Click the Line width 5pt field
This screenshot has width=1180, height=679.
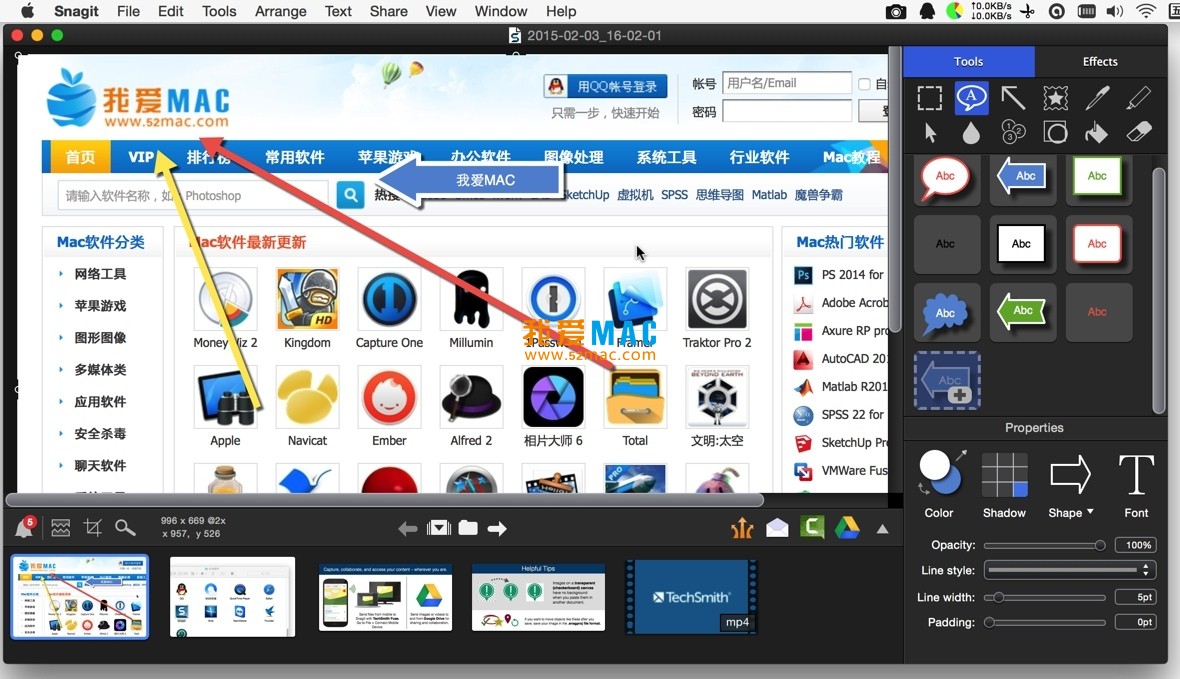coord(1136,597)
